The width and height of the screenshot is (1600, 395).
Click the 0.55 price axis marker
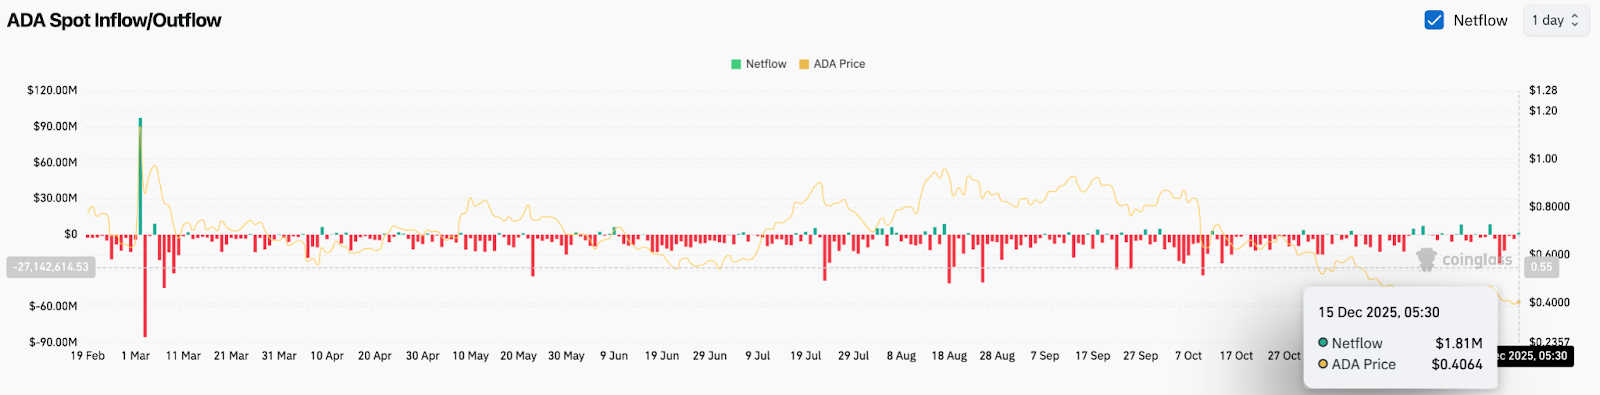tap(1542, 267)
